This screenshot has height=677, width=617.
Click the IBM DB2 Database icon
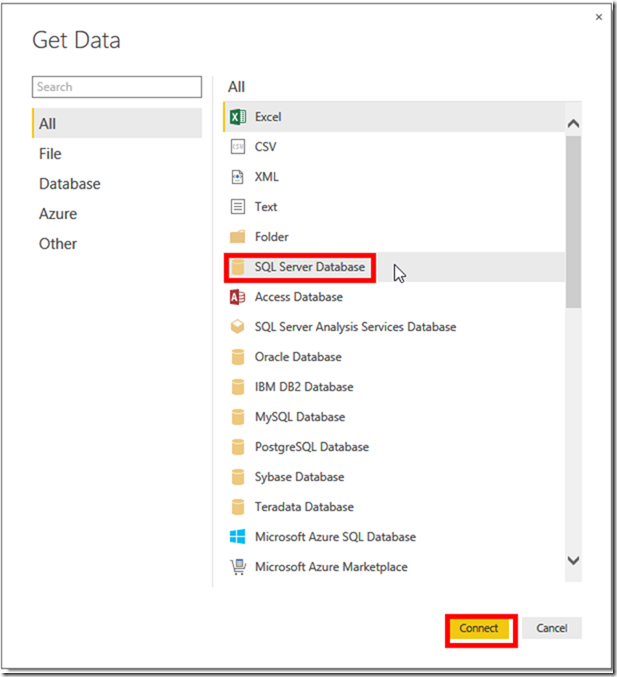pos(237,387)
